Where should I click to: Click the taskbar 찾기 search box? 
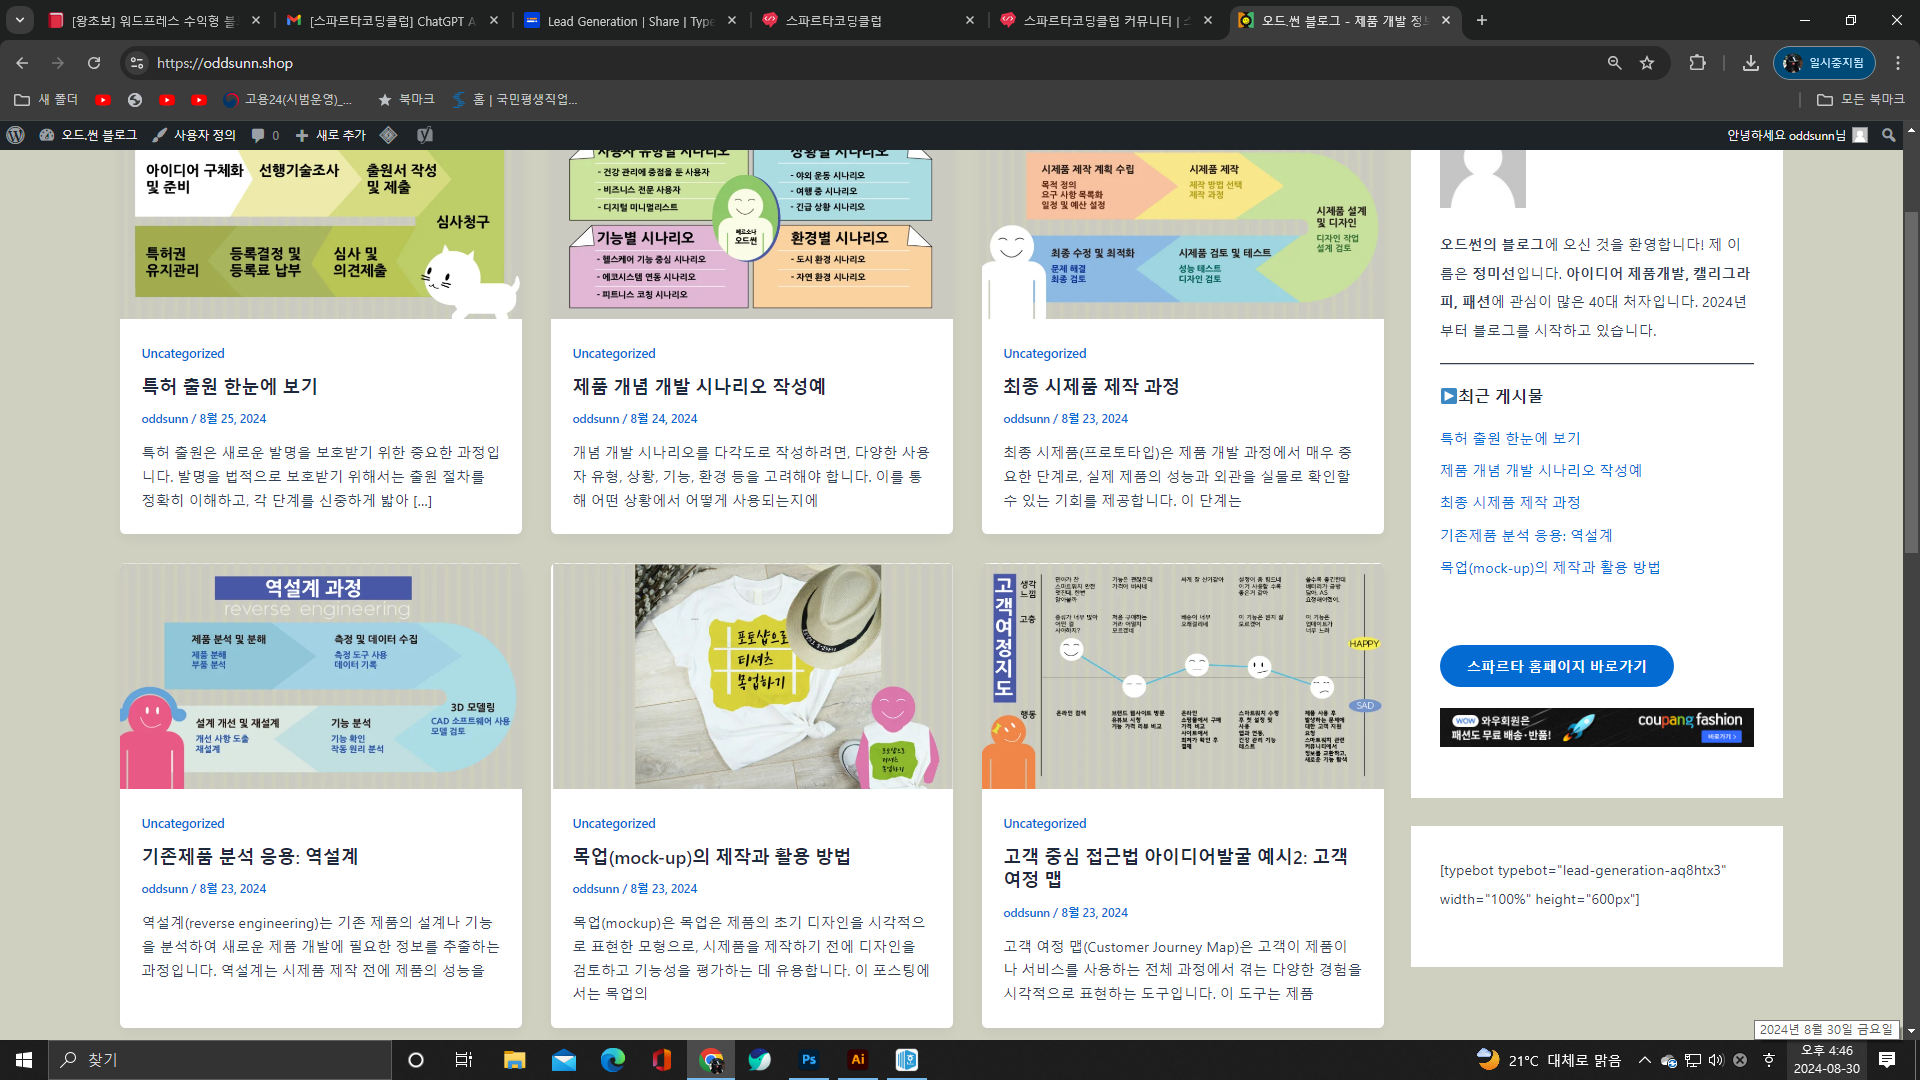click(218, 1059)
